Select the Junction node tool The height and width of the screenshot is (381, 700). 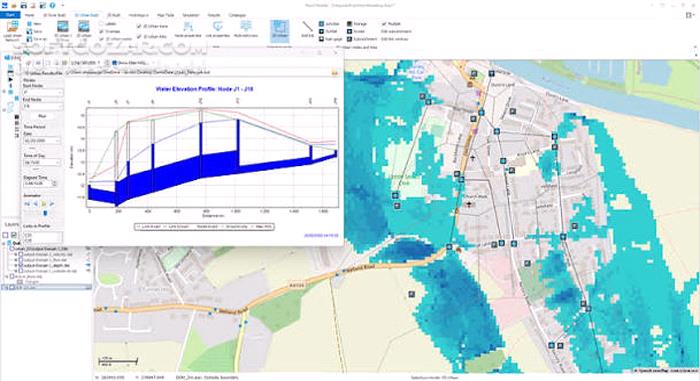330,24
